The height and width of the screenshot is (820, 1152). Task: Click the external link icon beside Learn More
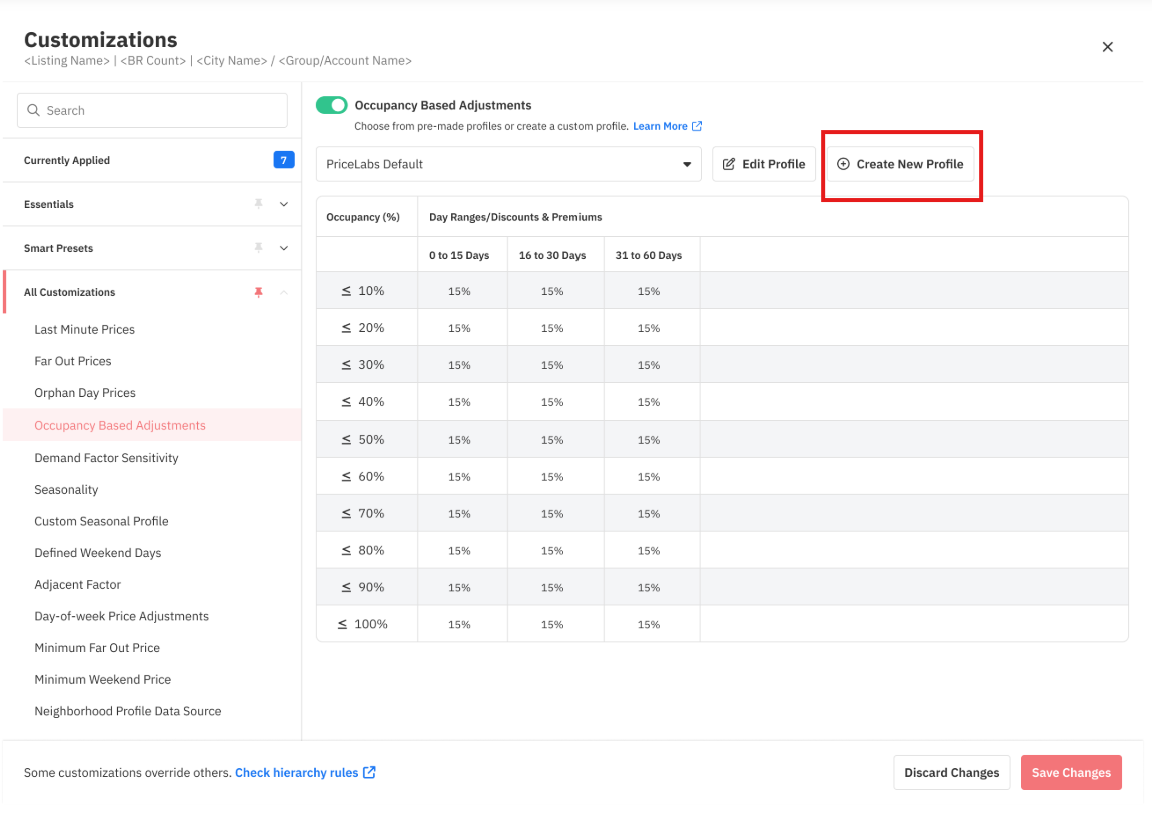pyautogui.click(x=697, y=126)
